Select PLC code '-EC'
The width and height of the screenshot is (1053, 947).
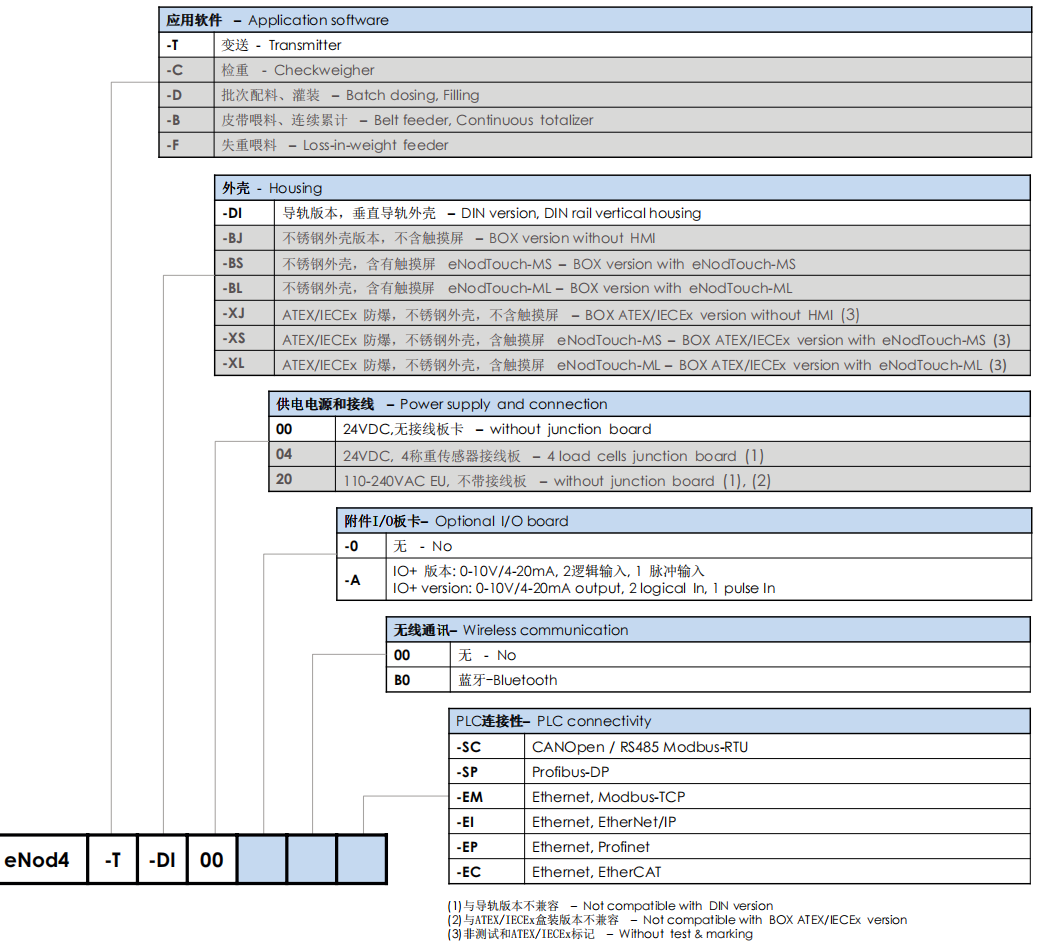[486, 872]
